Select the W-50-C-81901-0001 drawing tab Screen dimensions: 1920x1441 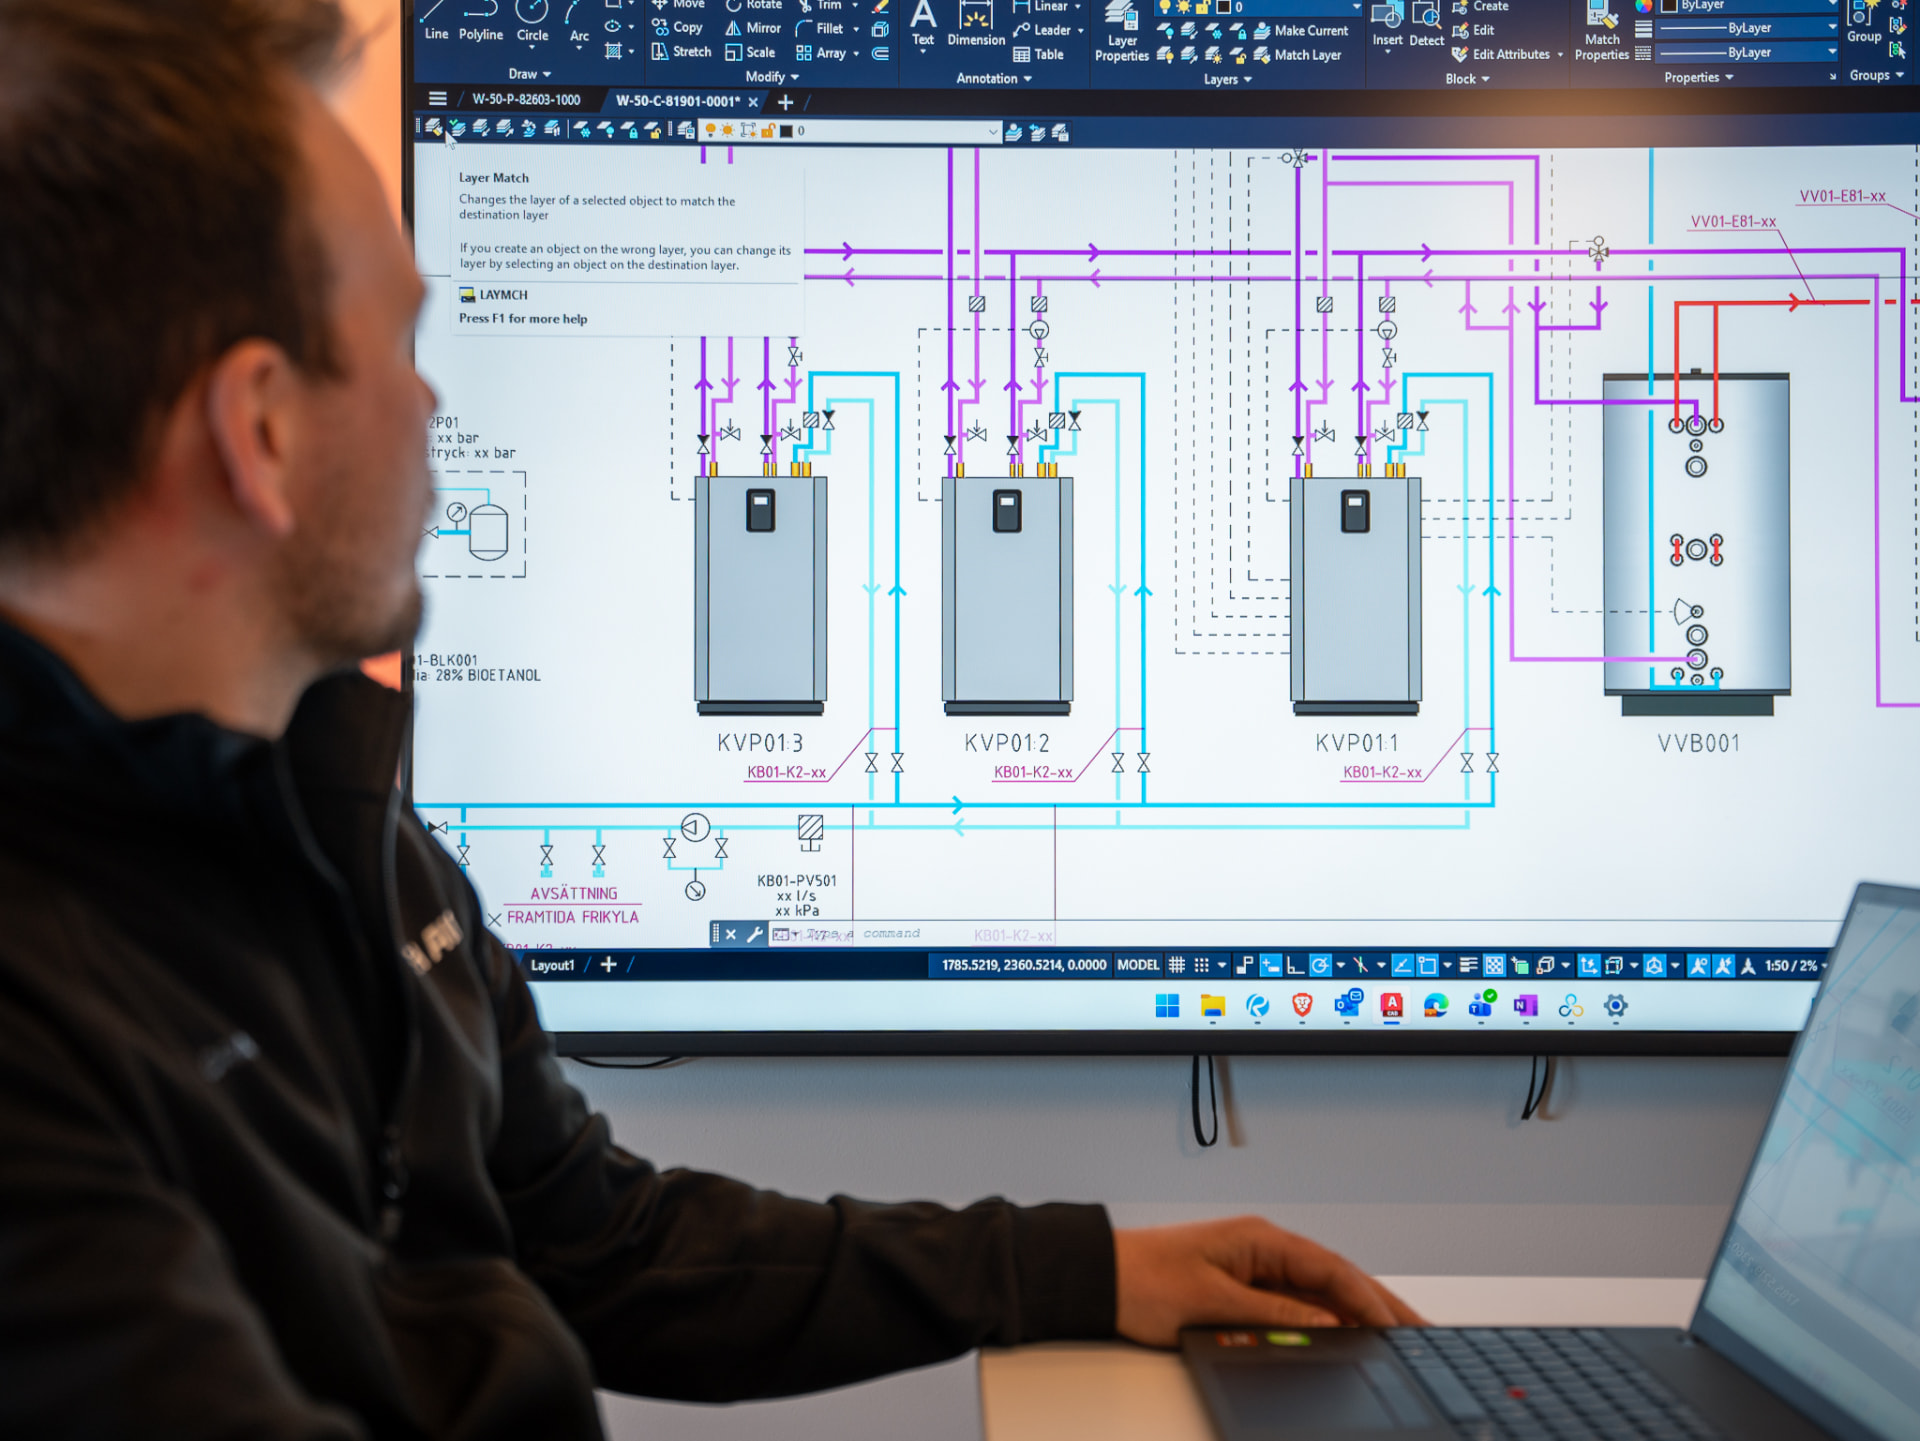678,101
